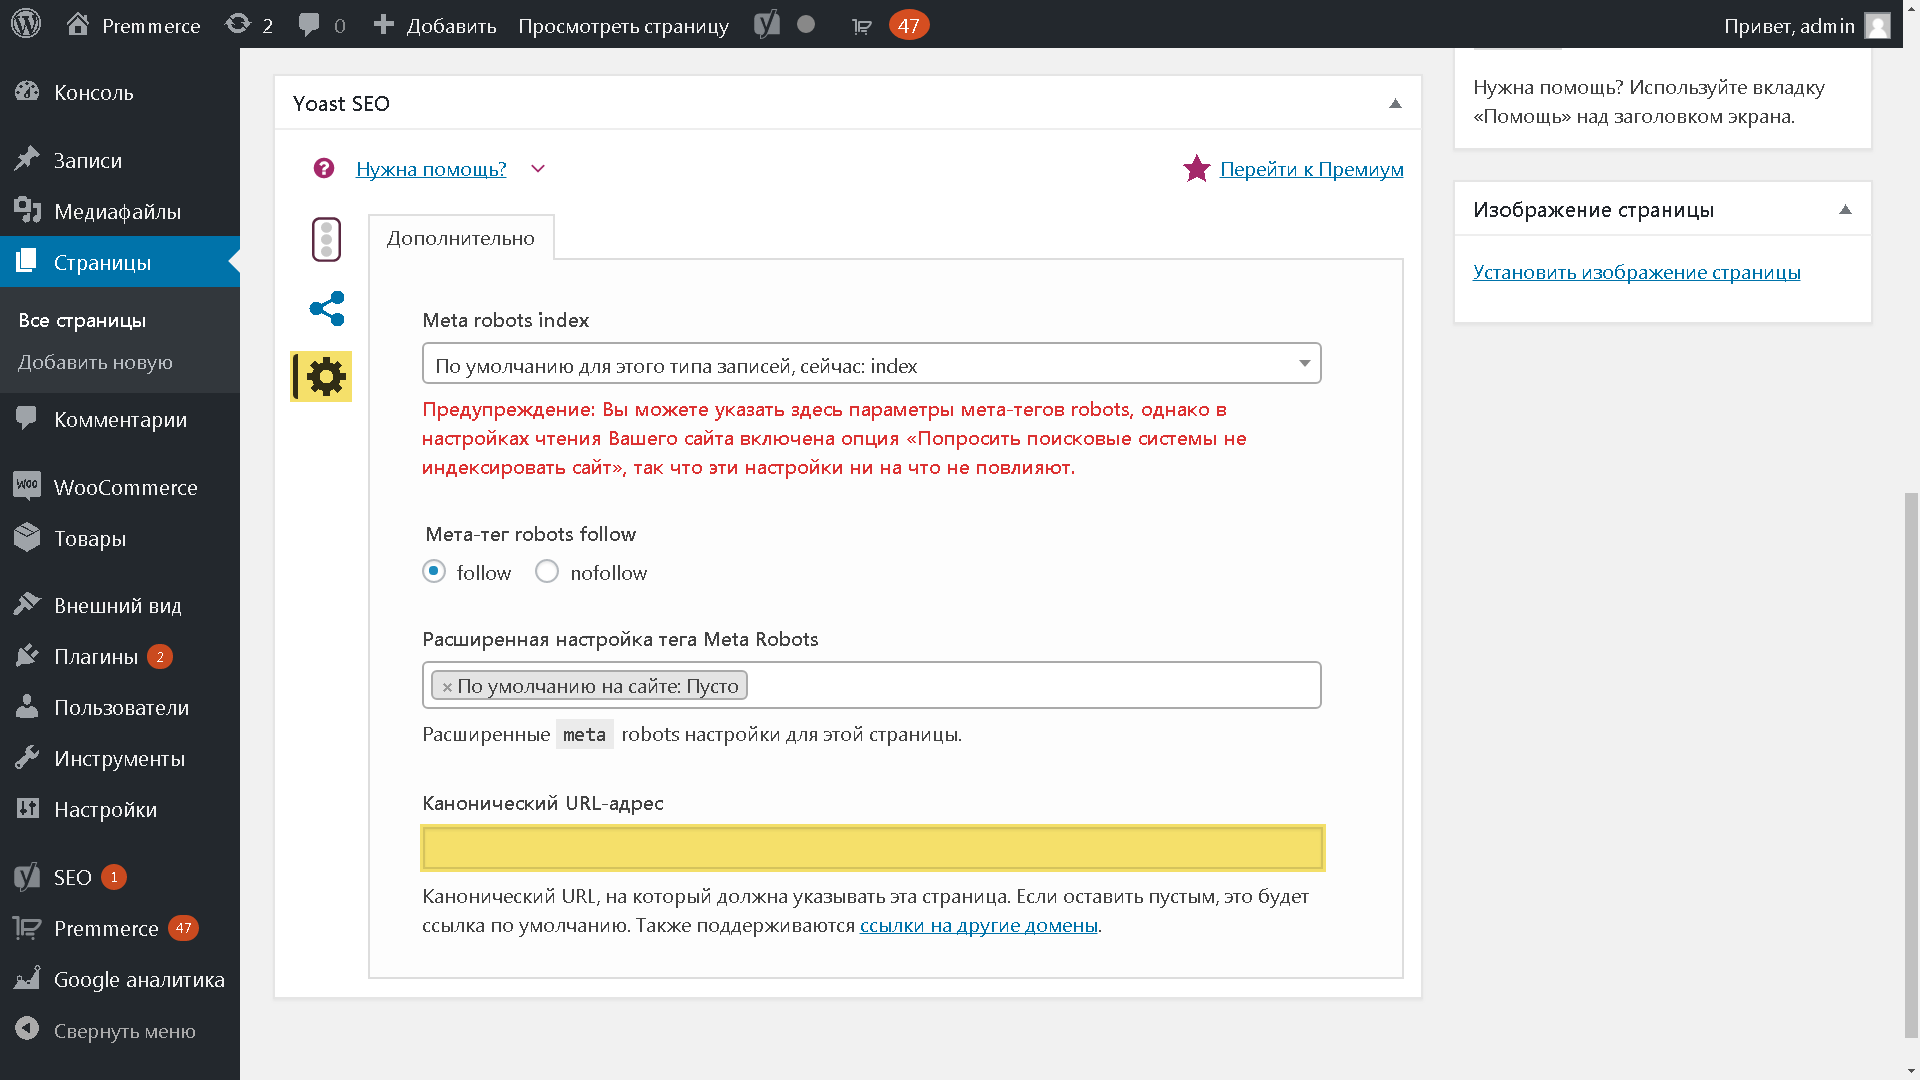Open the admin user avatar
The image size is (1920, 1080).
click(1878, 25)
